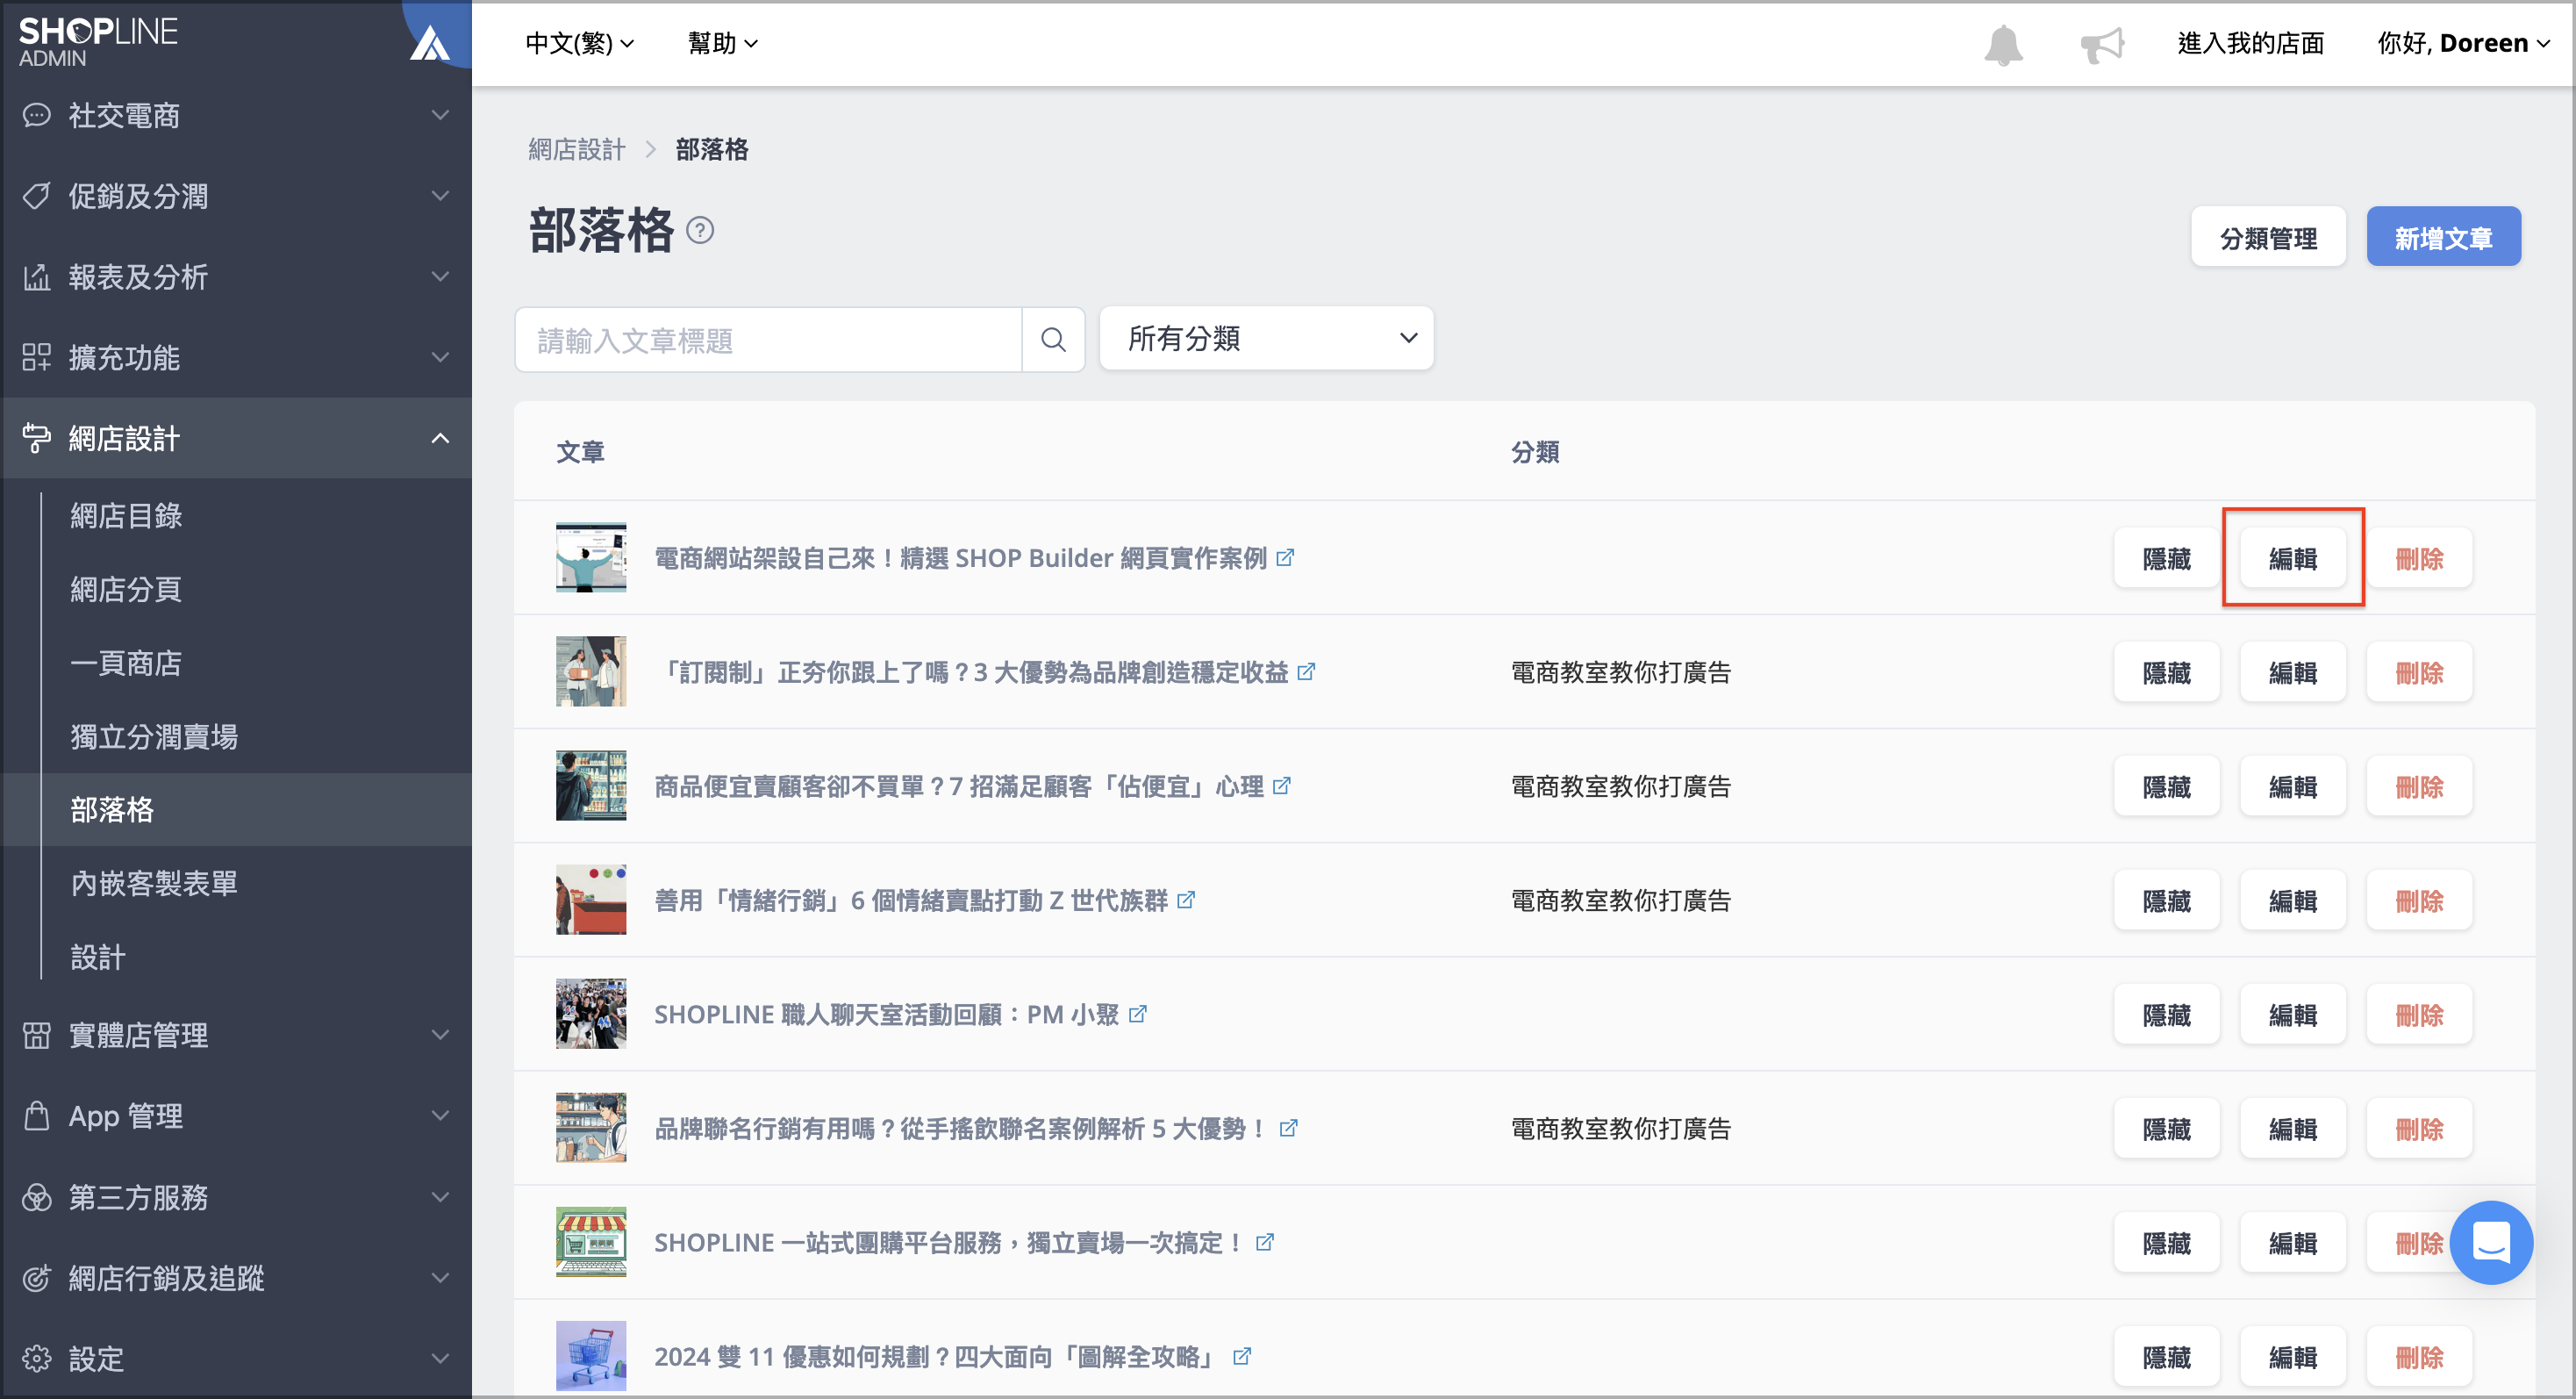This screenshot has width=2576, height=1399.
Task: Open external link icon for 情緒行銷 article
Action: point(1186,899)
